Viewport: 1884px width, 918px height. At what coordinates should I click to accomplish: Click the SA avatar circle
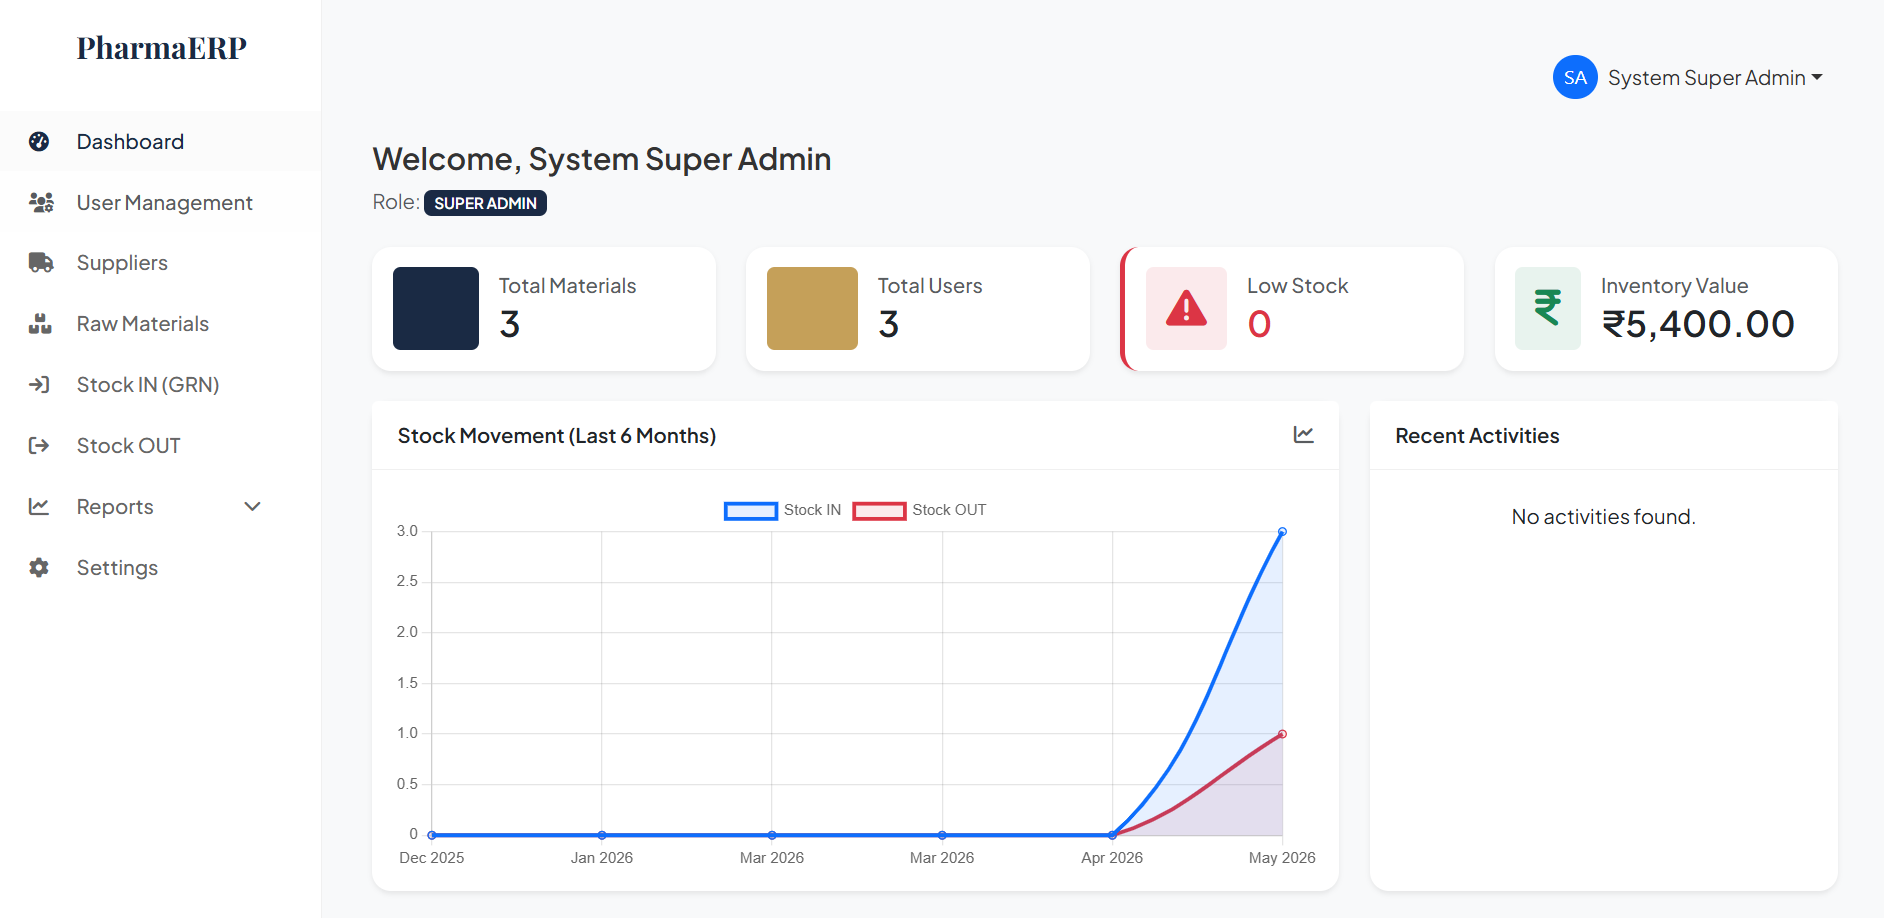[x=1575, y=77]
